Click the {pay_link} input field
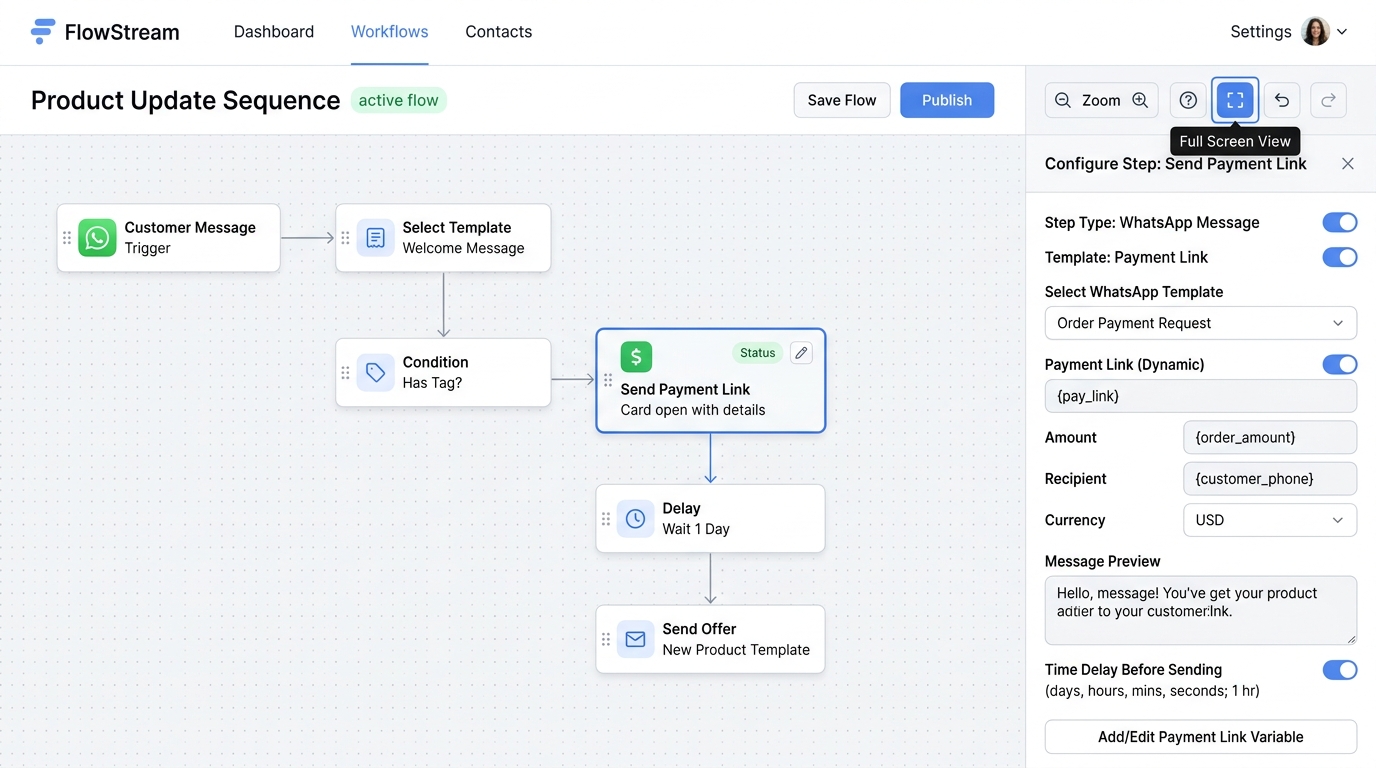Image resolution: width=1376 pixels, height=768 pixels. tap(1201, 396)
